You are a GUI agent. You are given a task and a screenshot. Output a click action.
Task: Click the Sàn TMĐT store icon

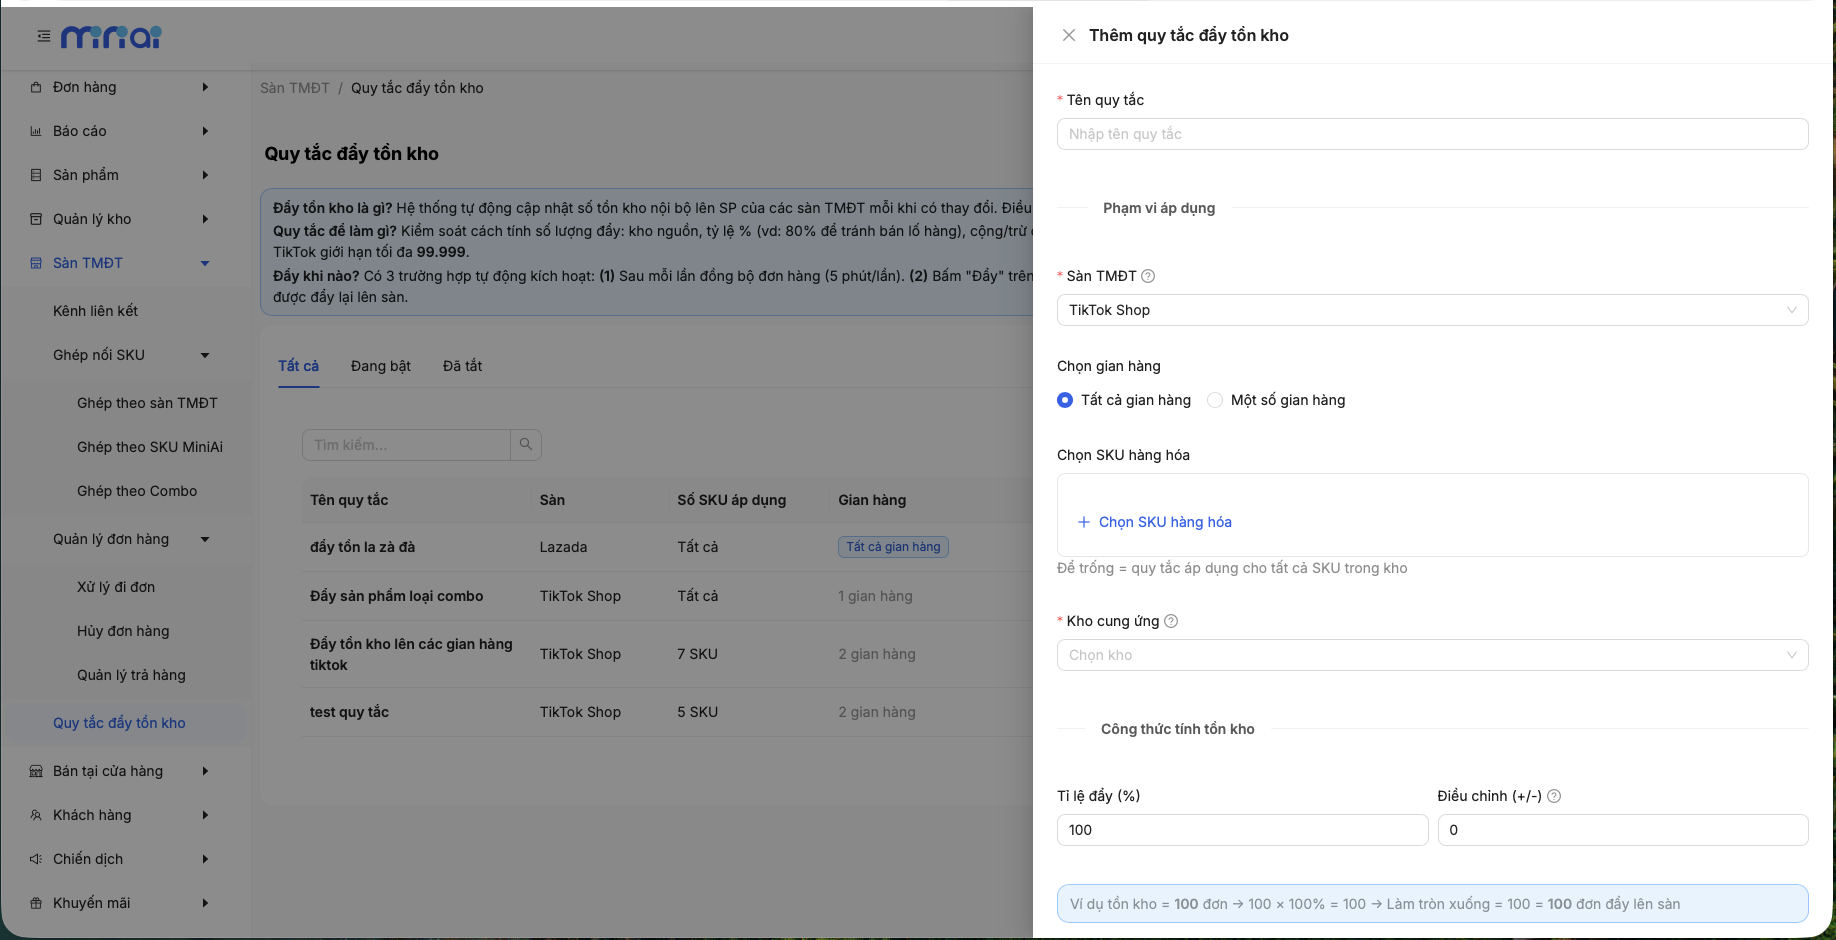36,263
